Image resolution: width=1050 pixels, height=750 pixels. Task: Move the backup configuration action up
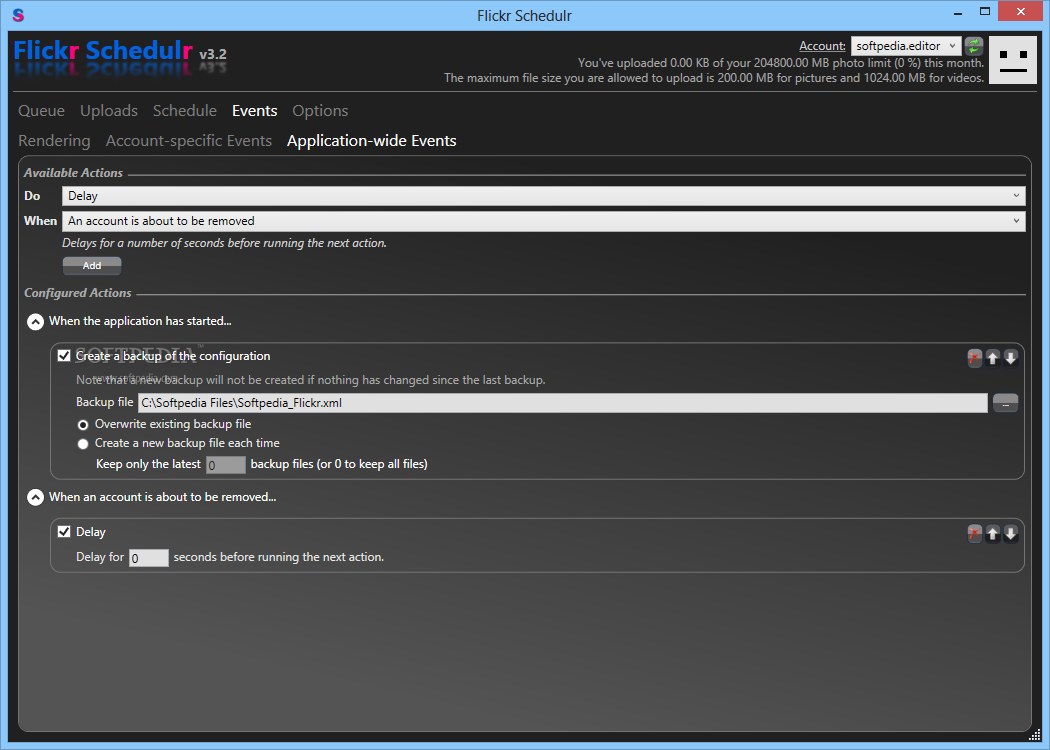[992, 358]
